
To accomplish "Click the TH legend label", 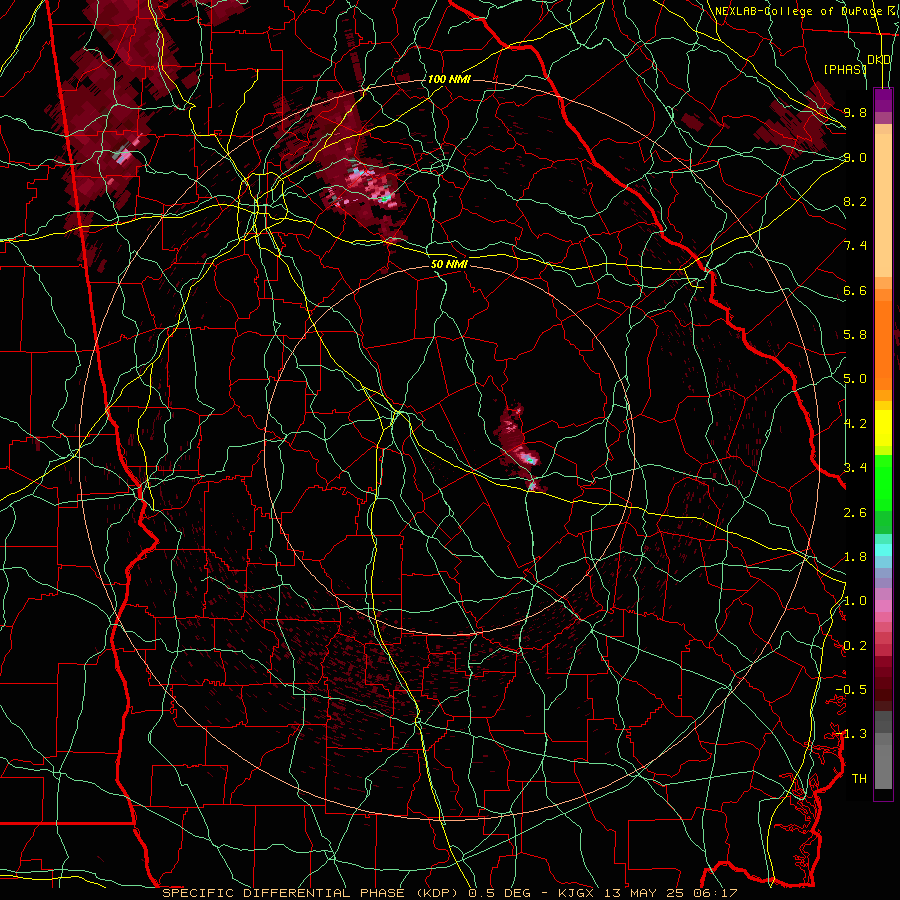I will (x=859, y=779).
